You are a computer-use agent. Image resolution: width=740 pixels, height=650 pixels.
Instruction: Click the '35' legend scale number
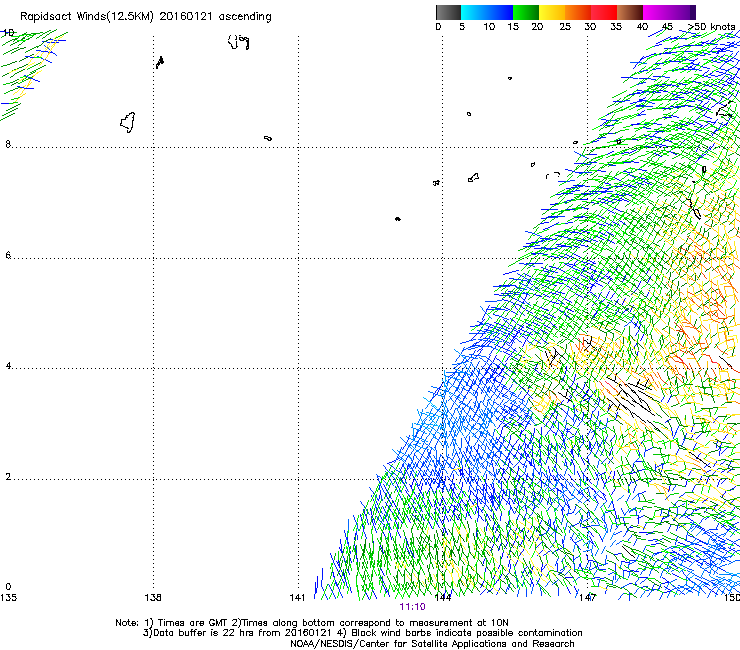pos(616,26)
